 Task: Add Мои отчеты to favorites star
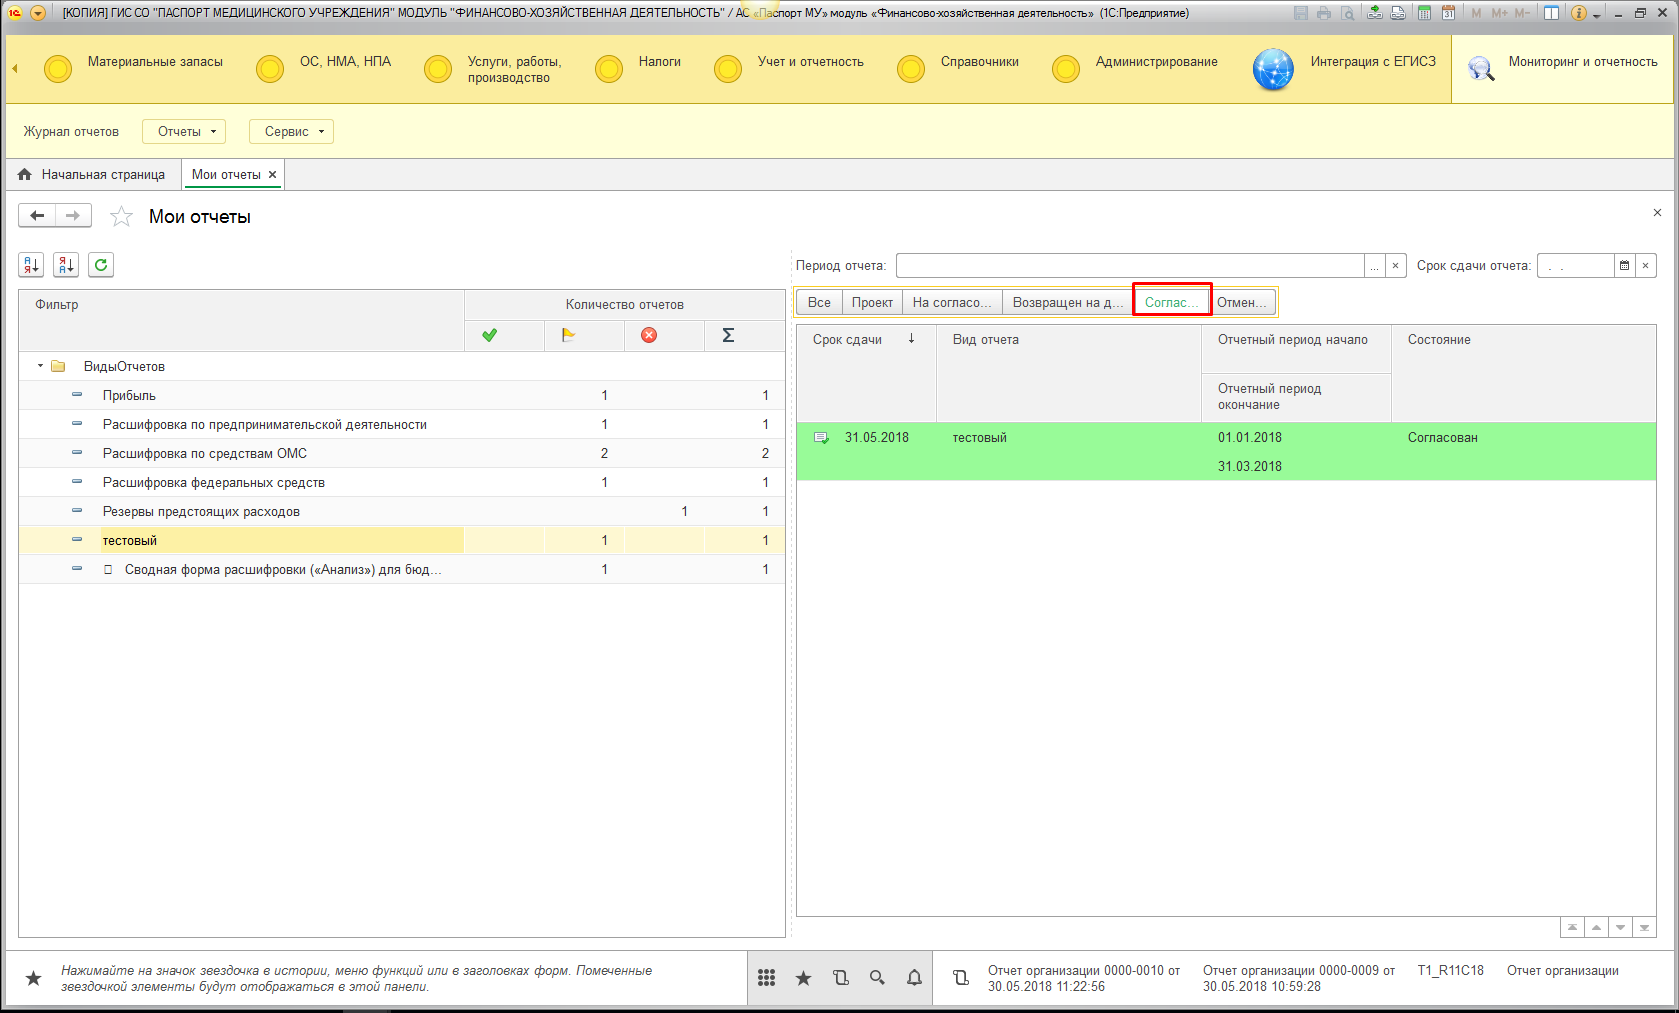tap(121, 217)
